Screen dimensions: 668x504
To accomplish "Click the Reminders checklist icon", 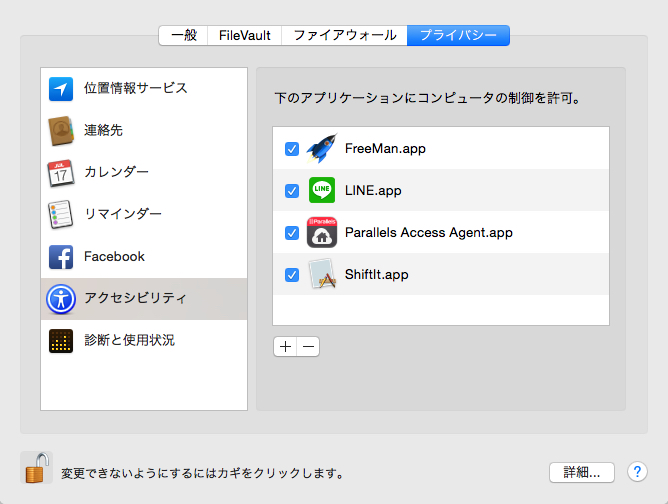I will pyautogui.click(x=61, y=214).
